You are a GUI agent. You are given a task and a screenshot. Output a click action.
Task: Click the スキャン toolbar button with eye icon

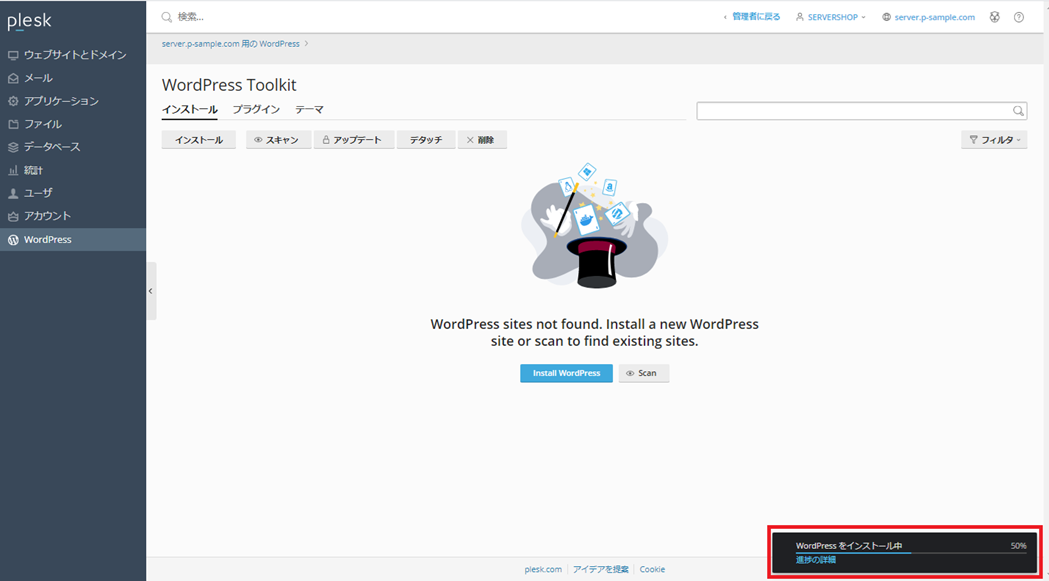point(277,140)
